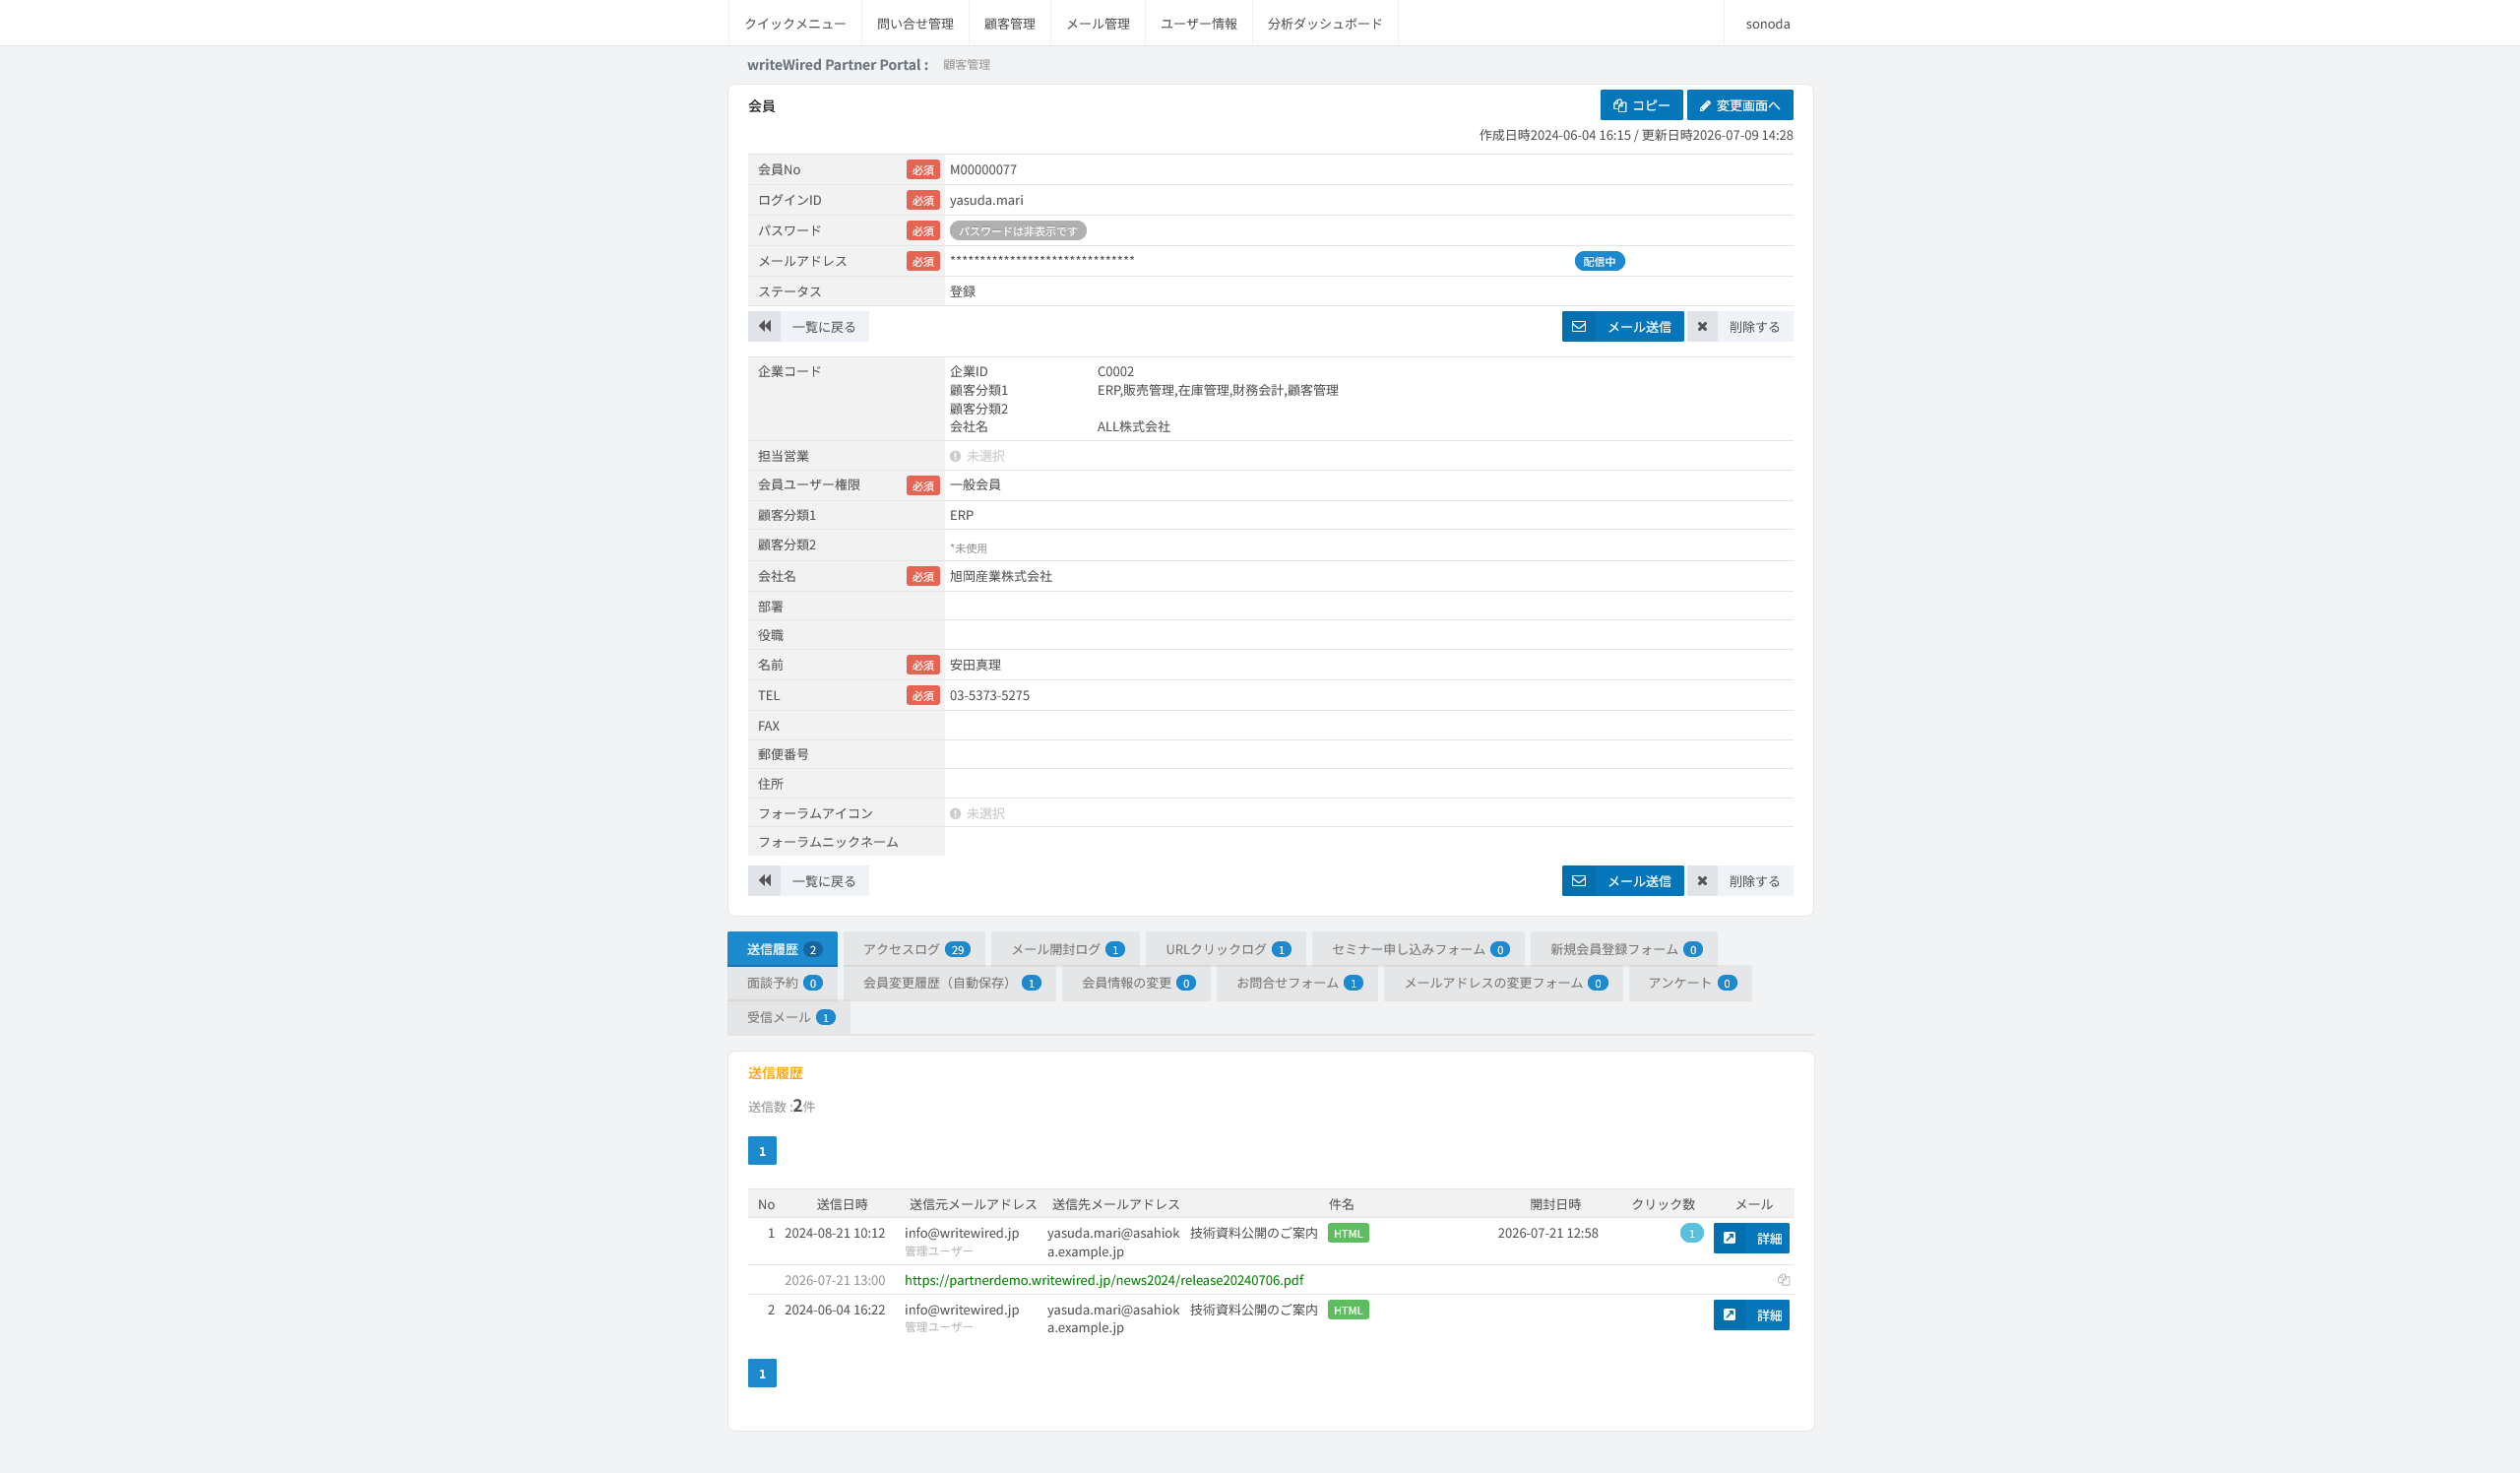Open the sonoda user menu

[1767, 23]
